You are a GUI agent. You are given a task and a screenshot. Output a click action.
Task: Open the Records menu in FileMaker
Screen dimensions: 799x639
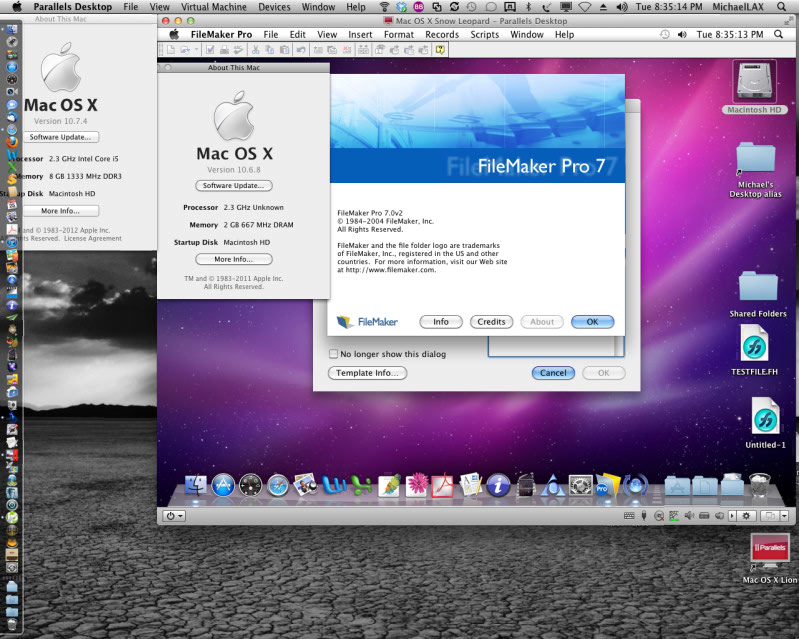(x=442, y=34)
